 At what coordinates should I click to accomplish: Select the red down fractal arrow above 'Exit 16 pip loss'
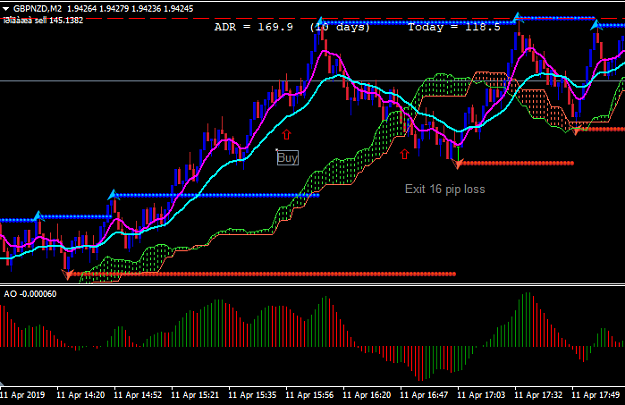[458, 164]
